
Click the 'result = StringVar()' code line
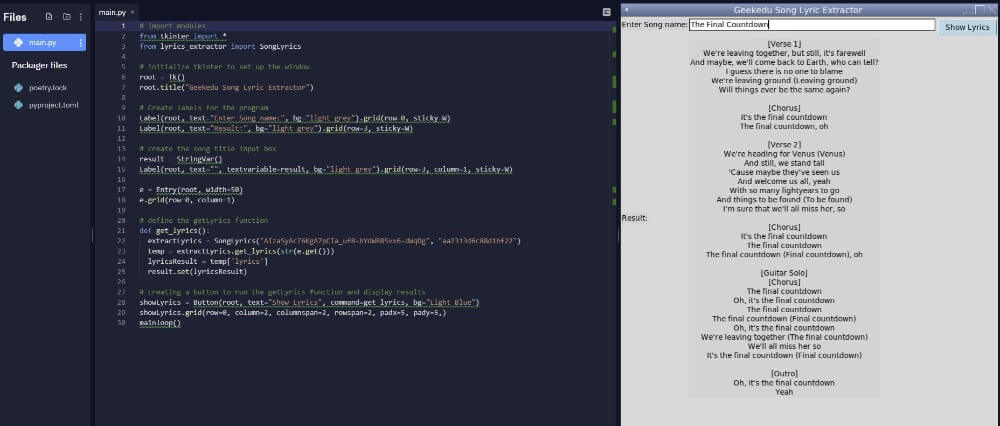click(x=180, y=159)
